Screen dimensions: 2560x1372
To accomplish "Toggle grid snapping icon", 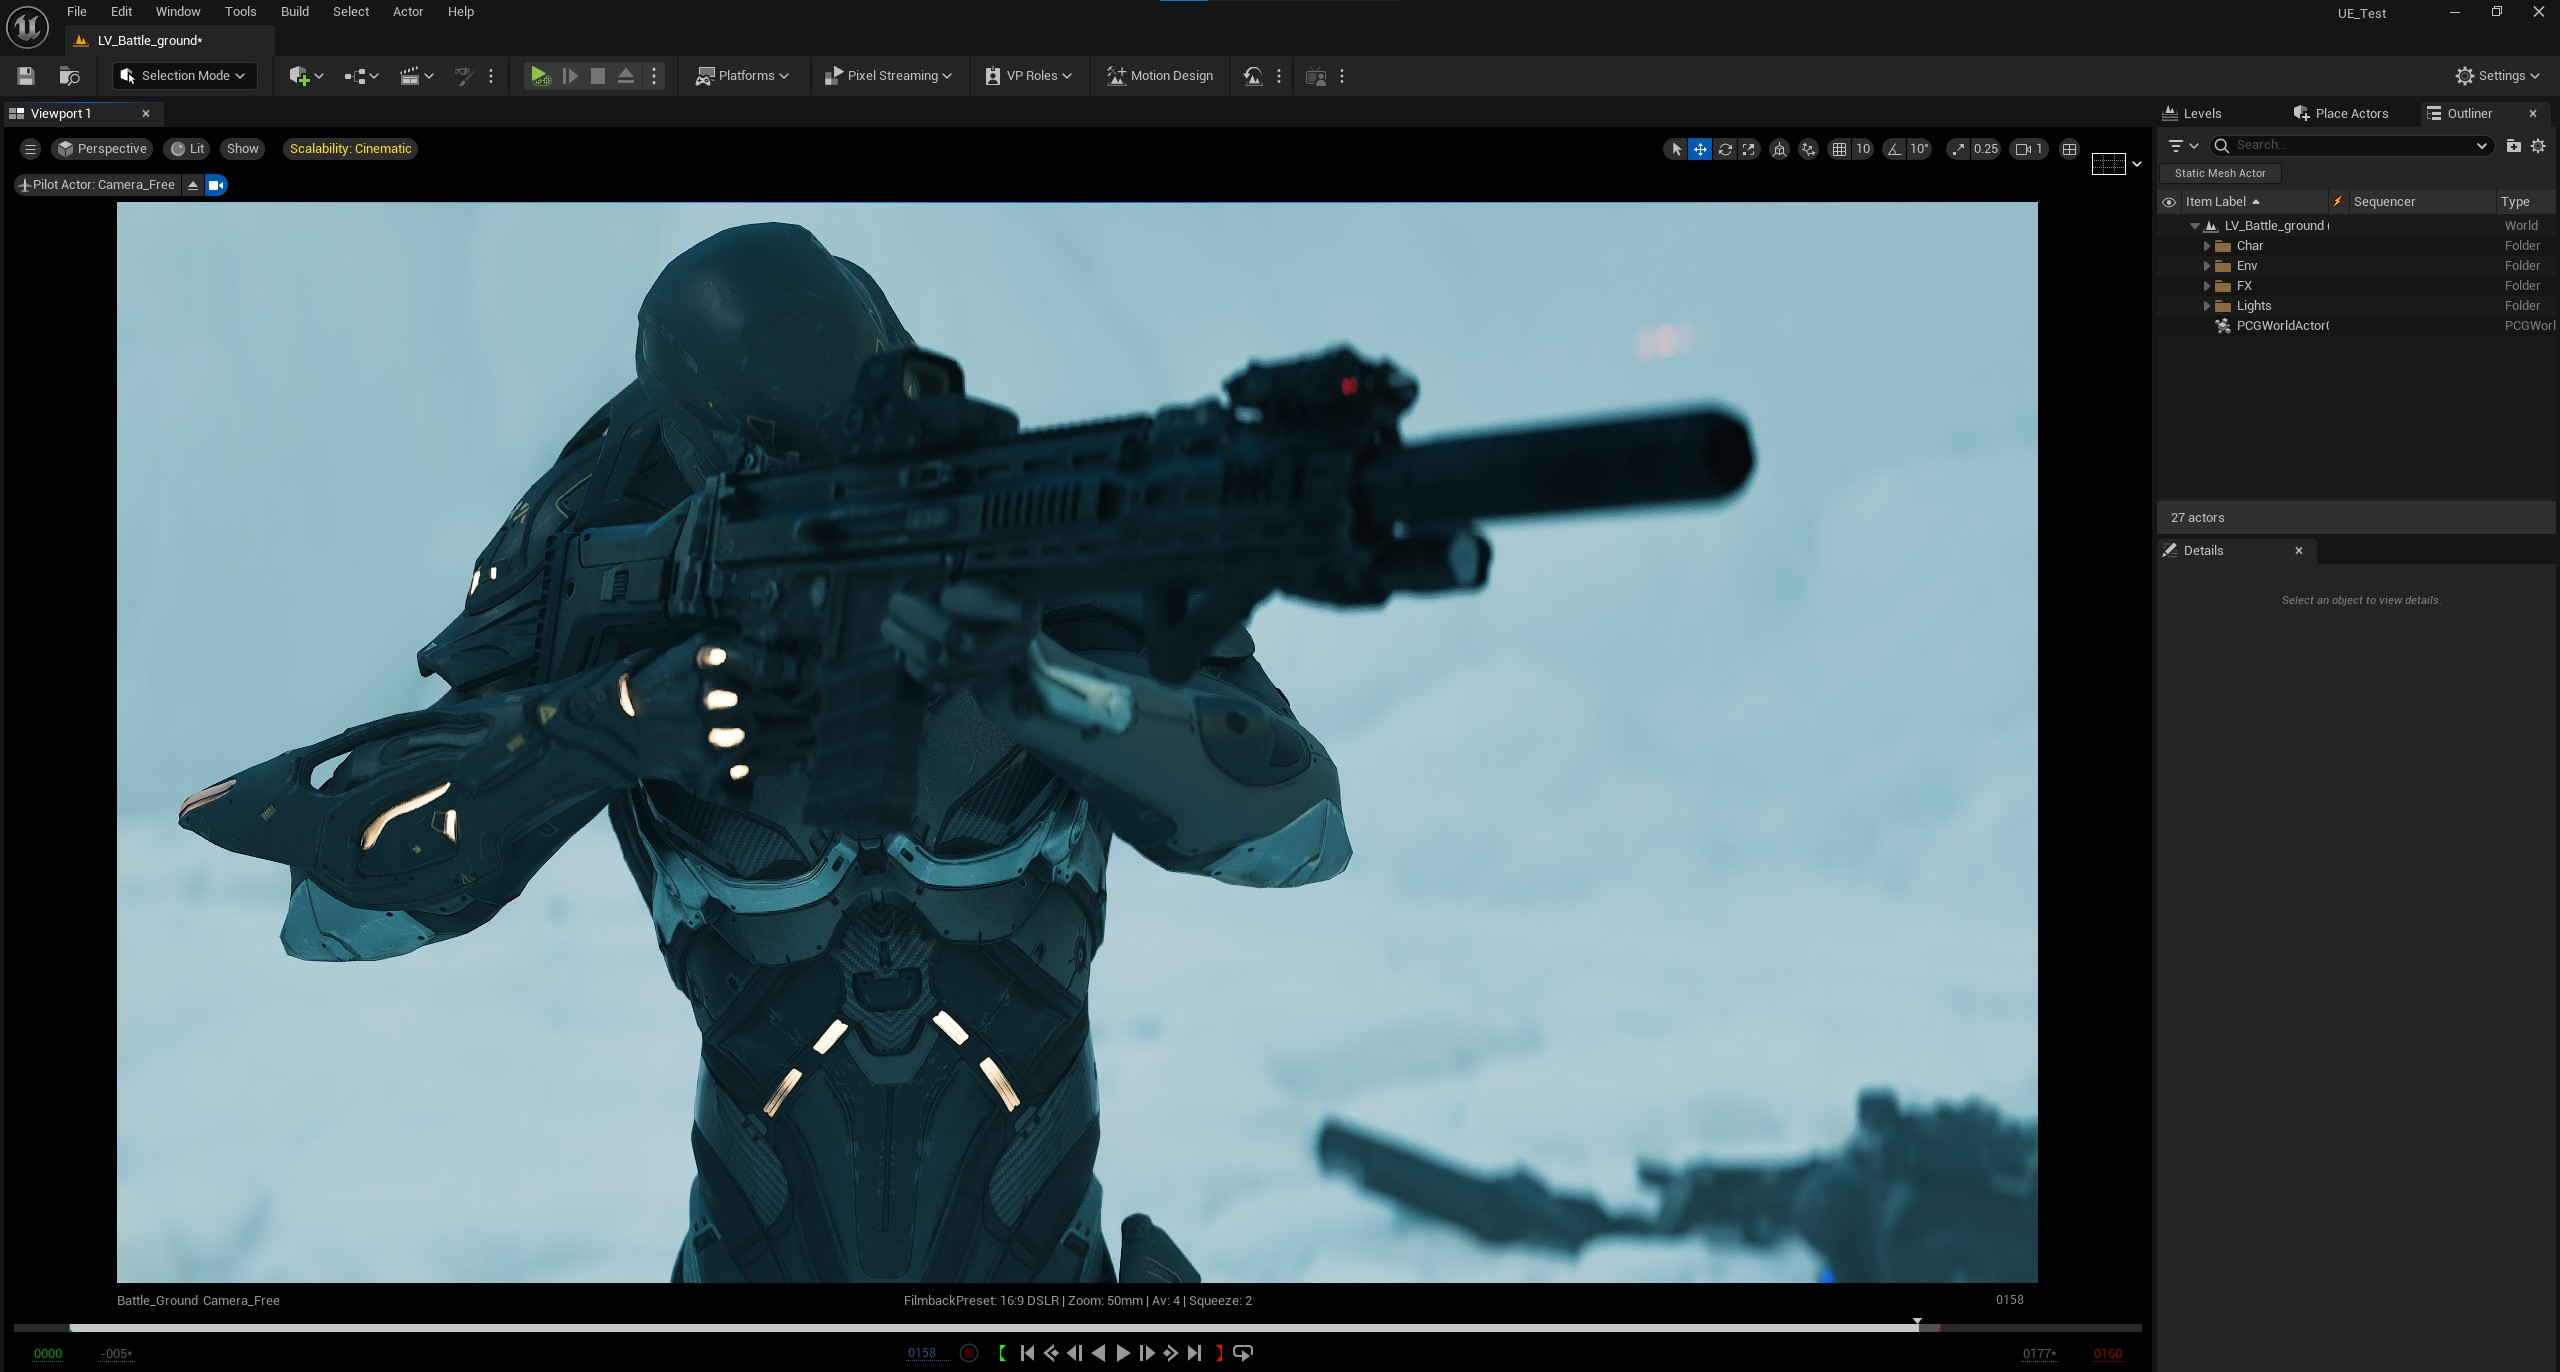I will click(x=1839, y=149).
